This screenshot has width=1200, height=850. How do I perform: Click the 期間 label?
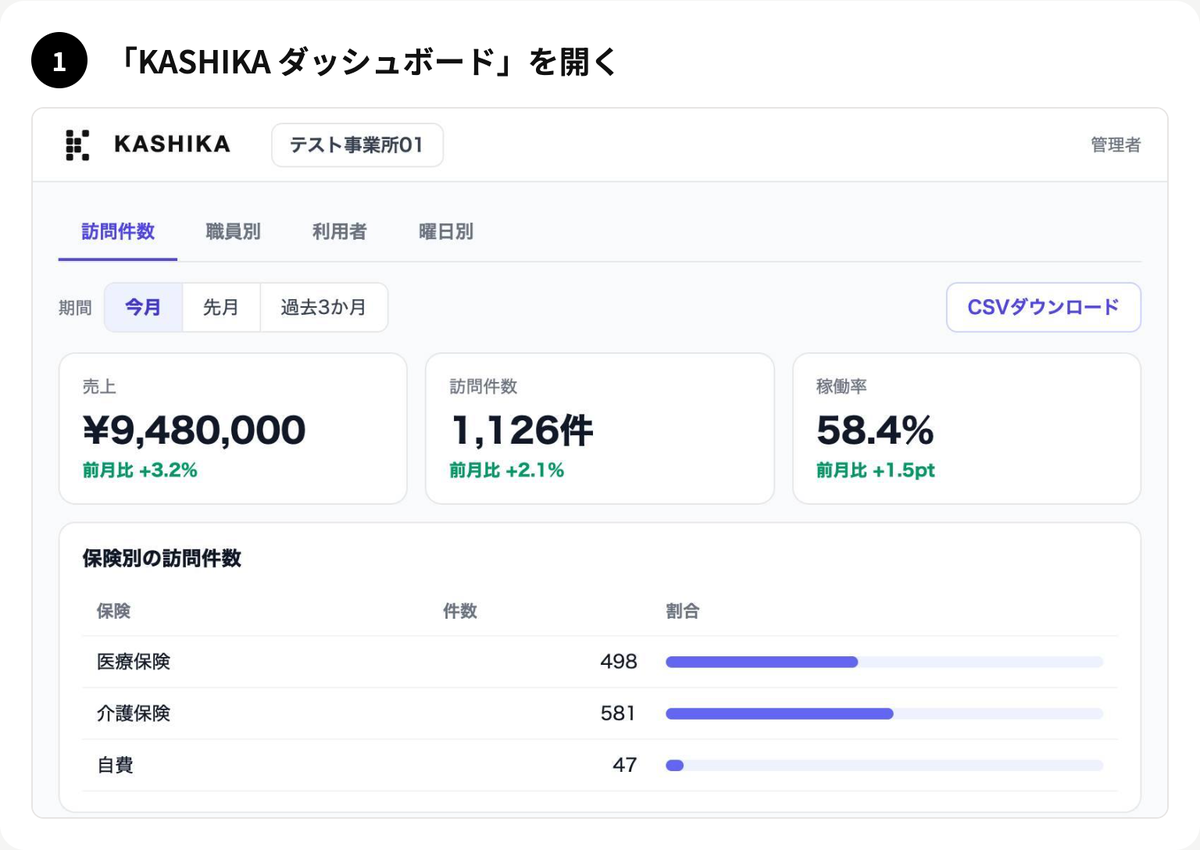[x=75, y=308]
